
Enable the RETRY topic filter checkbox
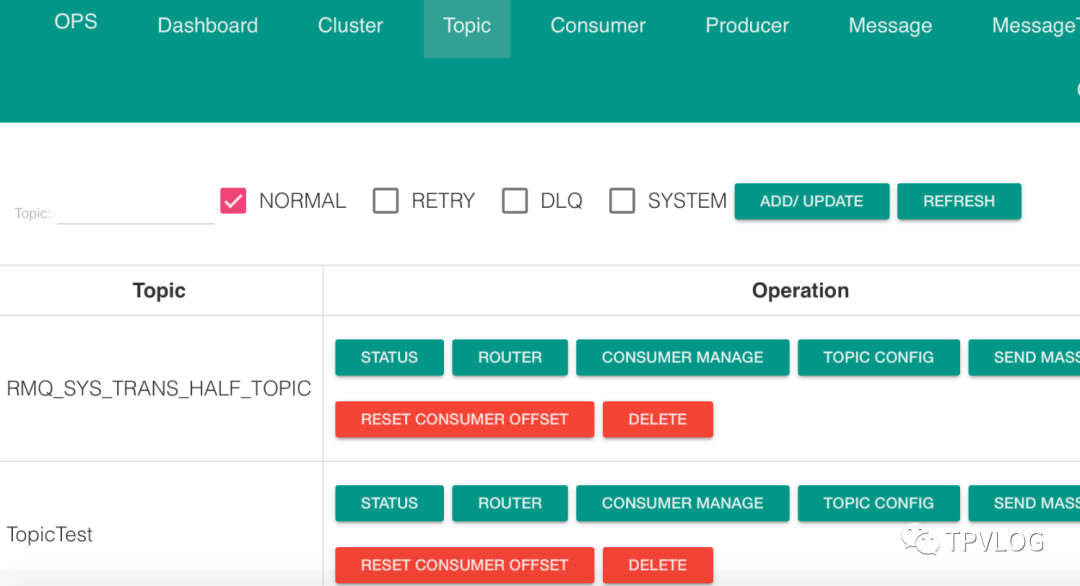pyautogui.click(x=386, y=201)
